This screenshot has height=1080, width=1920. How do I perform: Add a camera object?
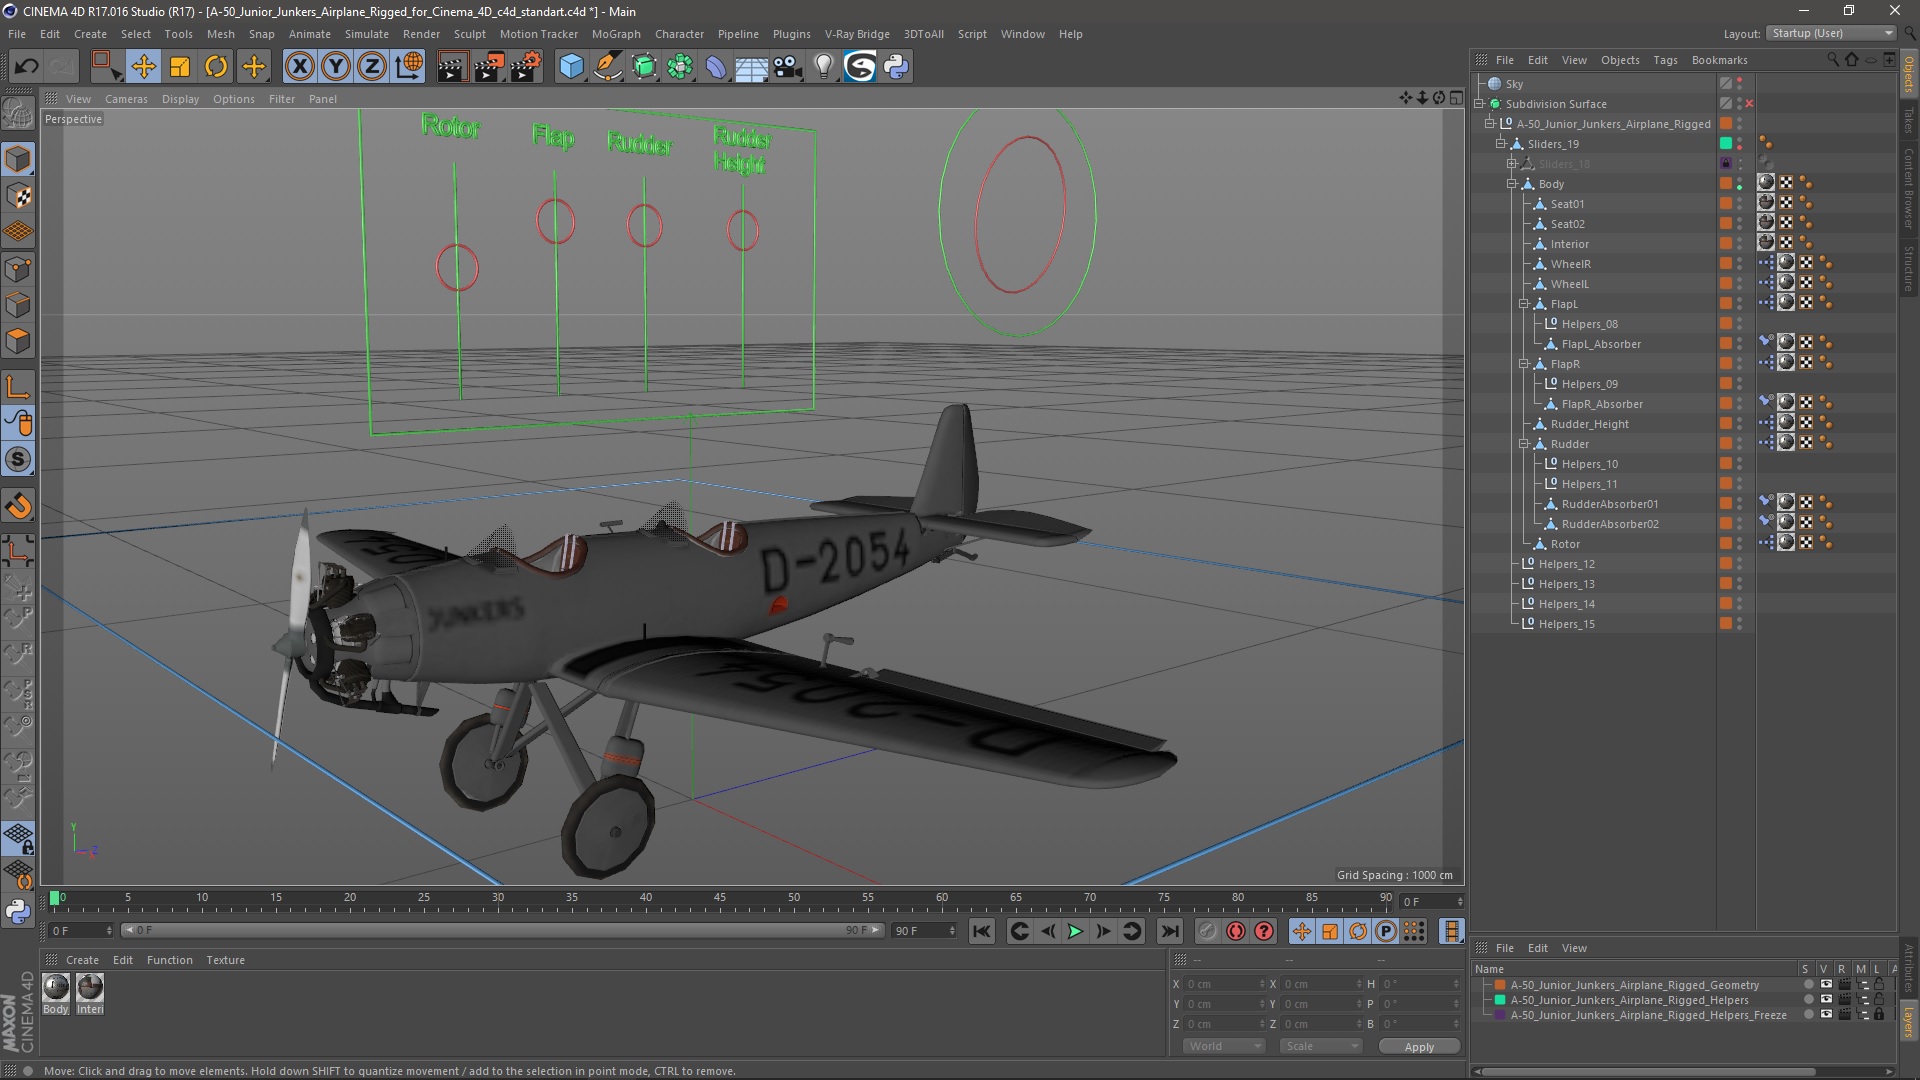click(x=788, y=67)
